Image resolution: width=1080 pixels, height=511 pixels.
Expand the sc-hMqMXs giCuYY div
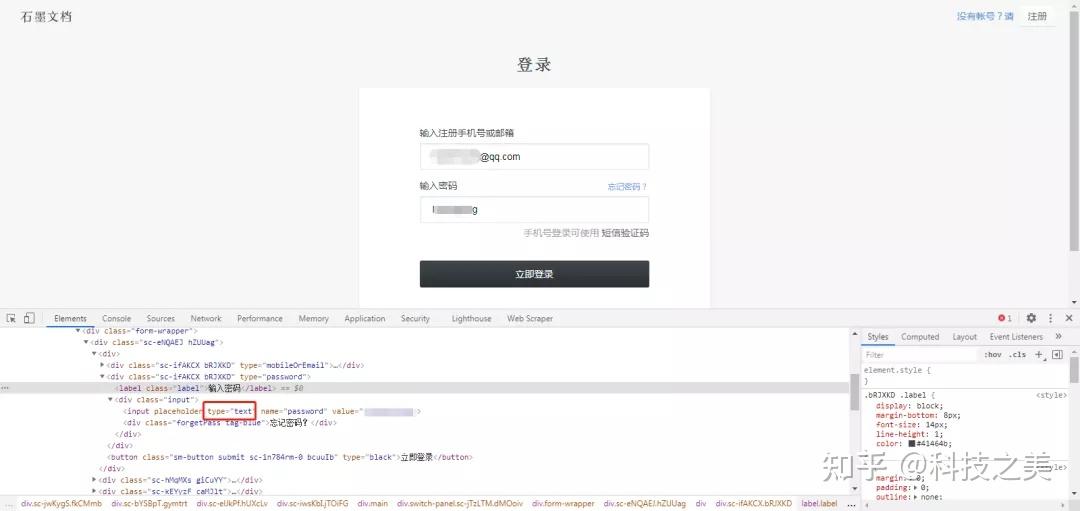94,480
